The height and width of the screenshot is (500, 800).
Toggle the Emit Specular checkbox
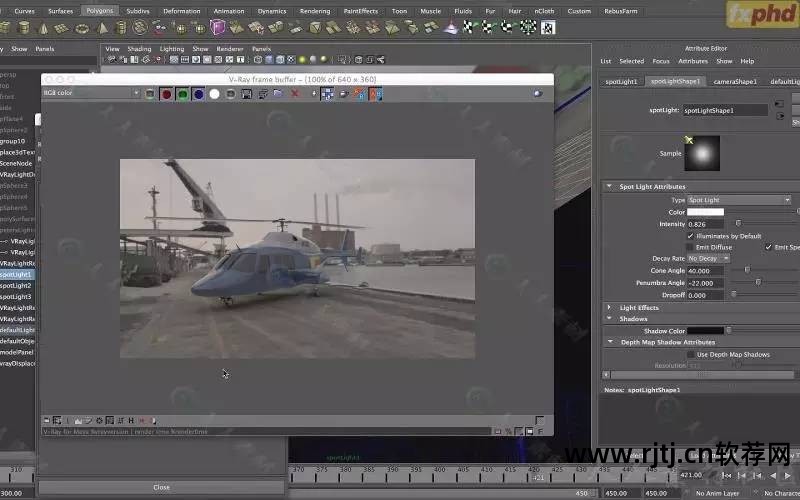click(768, 247)
